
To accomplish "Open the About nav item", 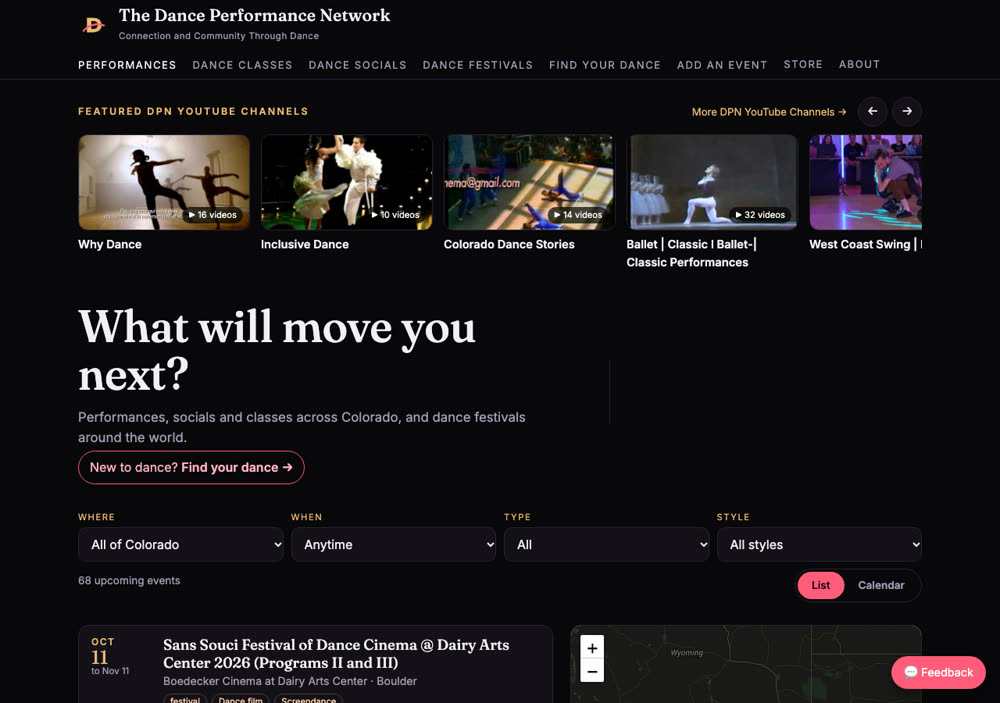I will [859, 64].
